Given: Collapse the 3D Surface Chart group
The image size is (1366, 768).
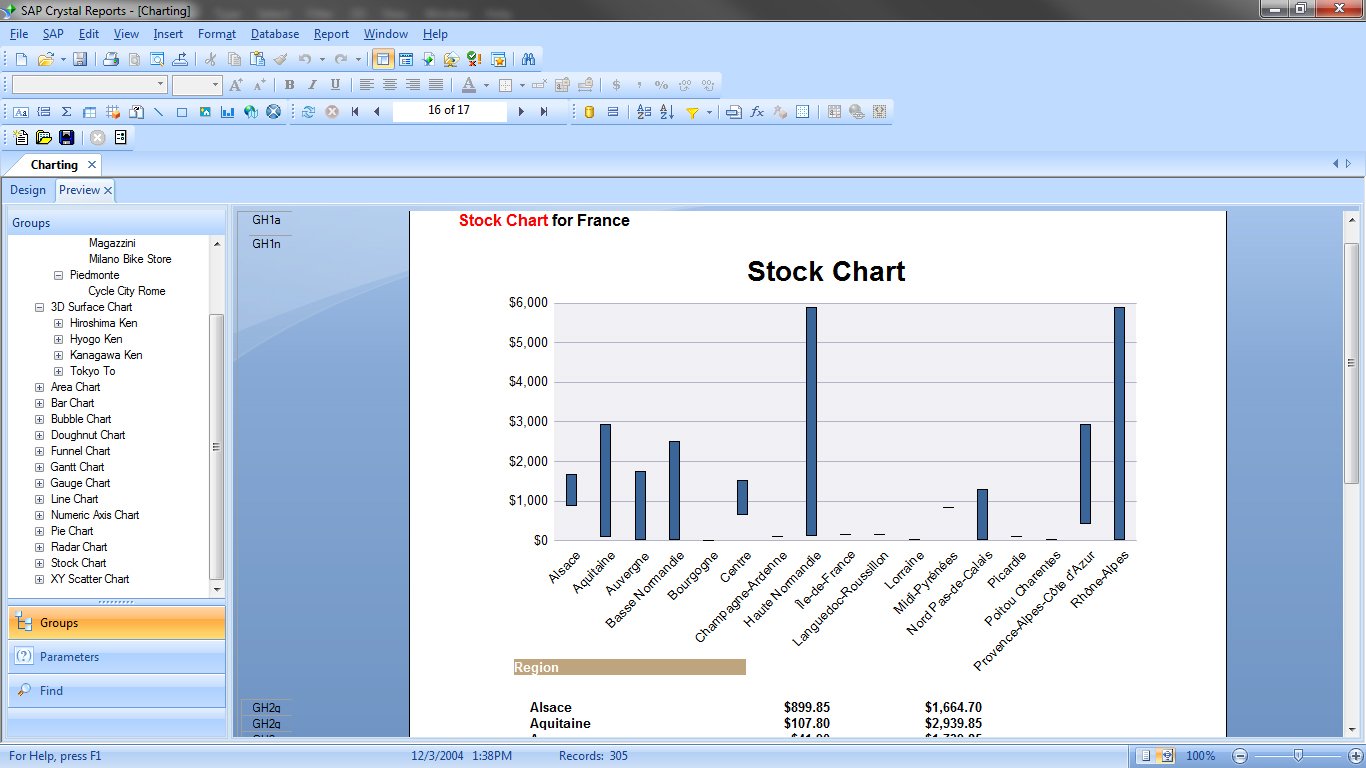Looking at the screenshot, I should click(x=39, y=307).
